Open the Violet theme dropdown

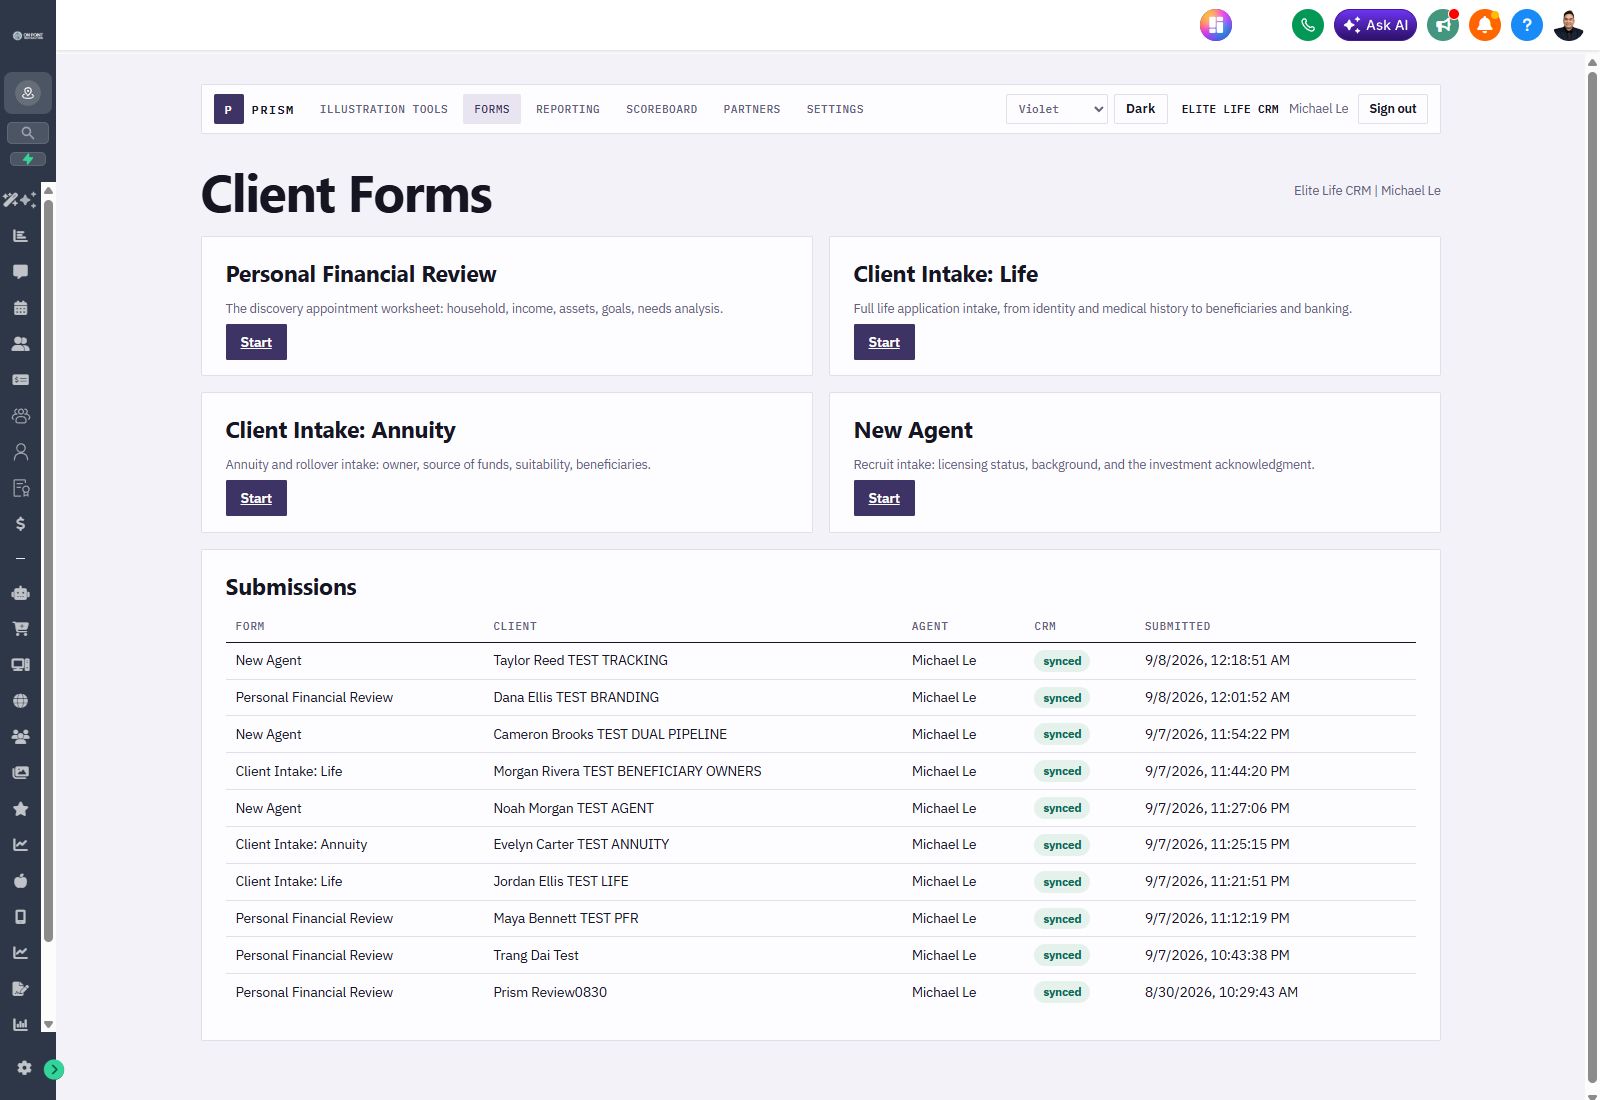click(1057, 109)
